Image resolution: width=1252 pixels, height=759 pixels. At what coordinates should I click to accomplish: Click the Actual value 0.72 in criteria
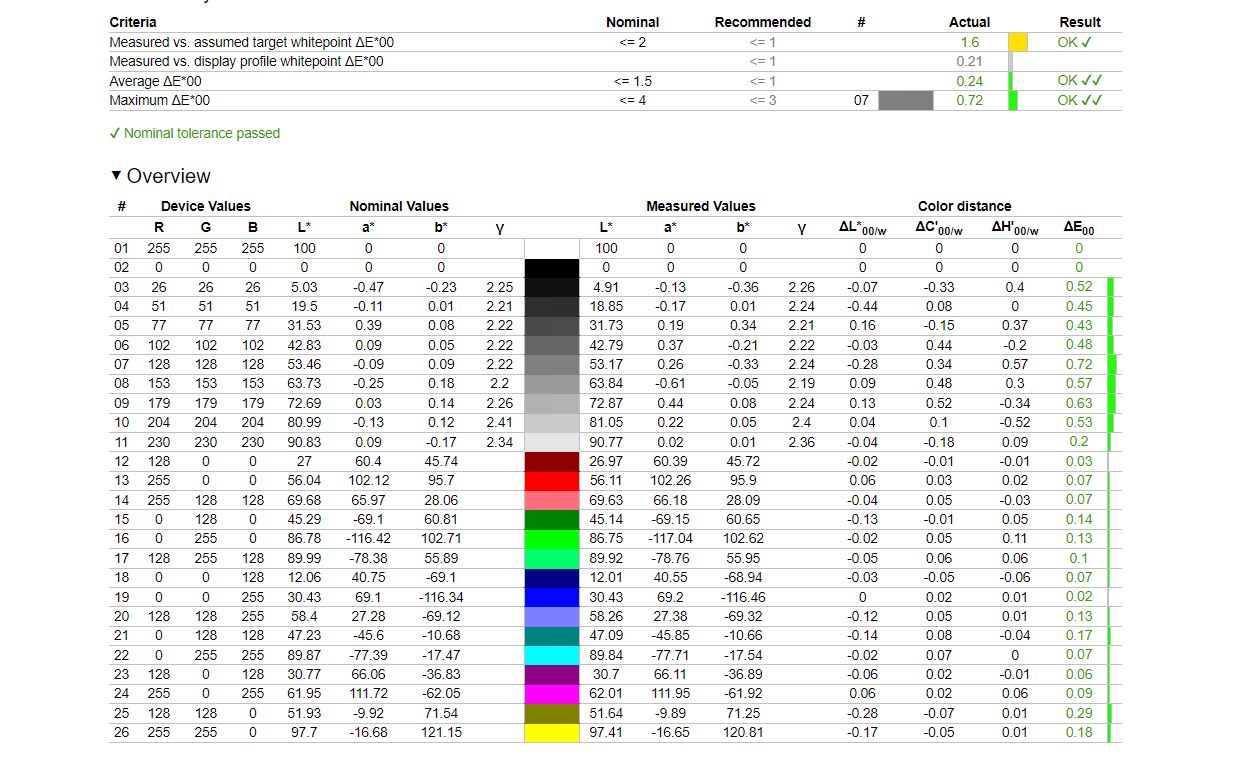point(969,100)
